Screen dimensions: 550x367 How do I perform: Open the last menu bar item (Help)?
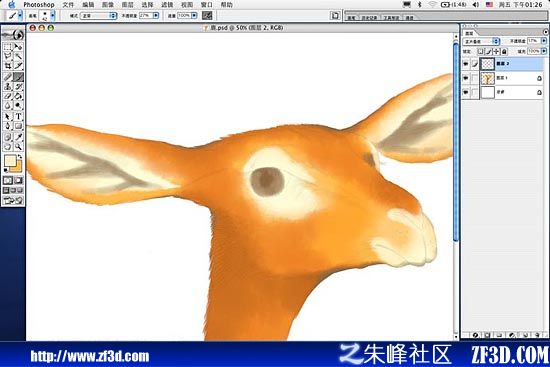pyautogui.click(x=227, y=5)
